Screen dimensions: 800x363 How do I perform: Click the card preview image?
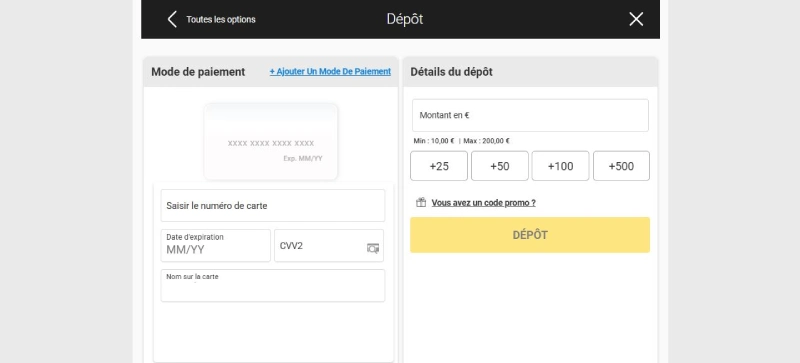pyautogui.click(x=271, y=142)
